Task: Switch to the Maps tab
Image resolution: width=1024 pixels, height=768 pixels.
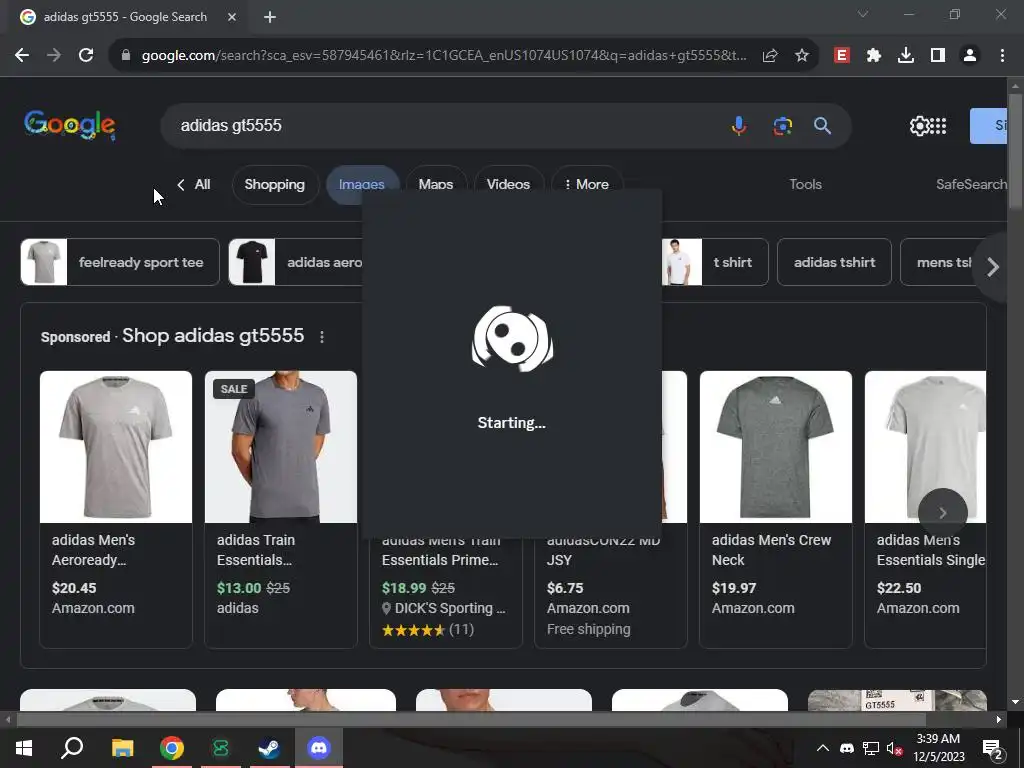Action: tap(436, 185)
